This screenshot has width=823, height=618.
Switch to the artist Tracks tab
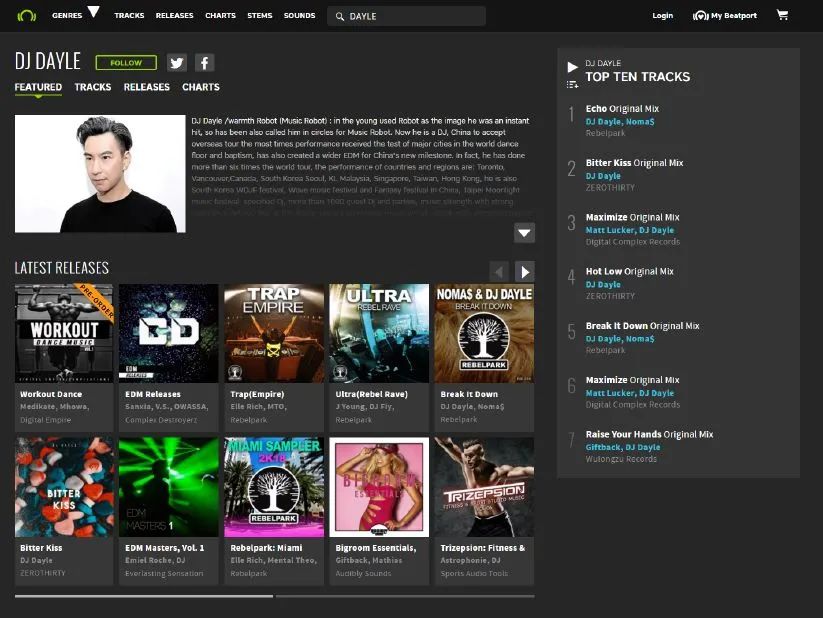tap(92, 87)
